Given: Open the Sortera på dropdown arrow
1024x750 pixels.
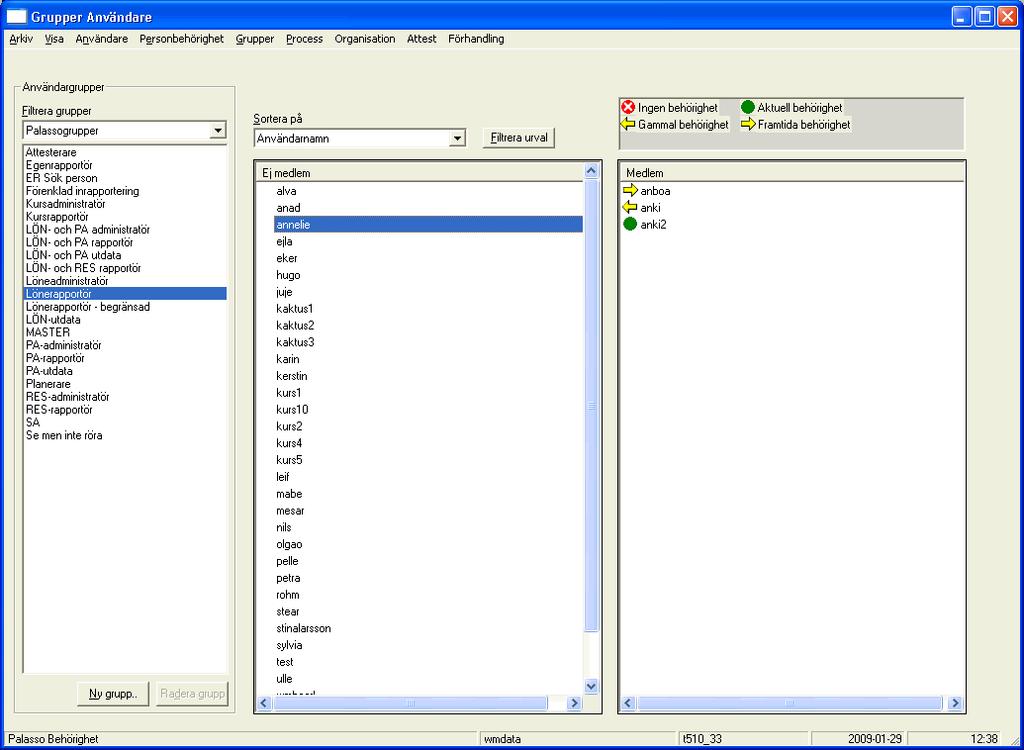Looking at the screenshot, I should coord(457,139).
